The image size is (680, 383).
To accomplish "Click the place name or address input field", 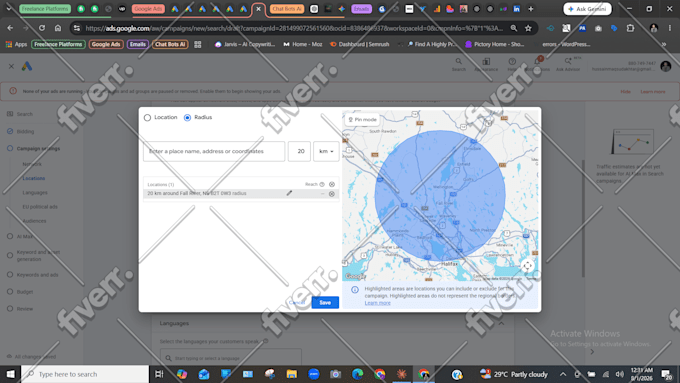I will tap(214, 151).
